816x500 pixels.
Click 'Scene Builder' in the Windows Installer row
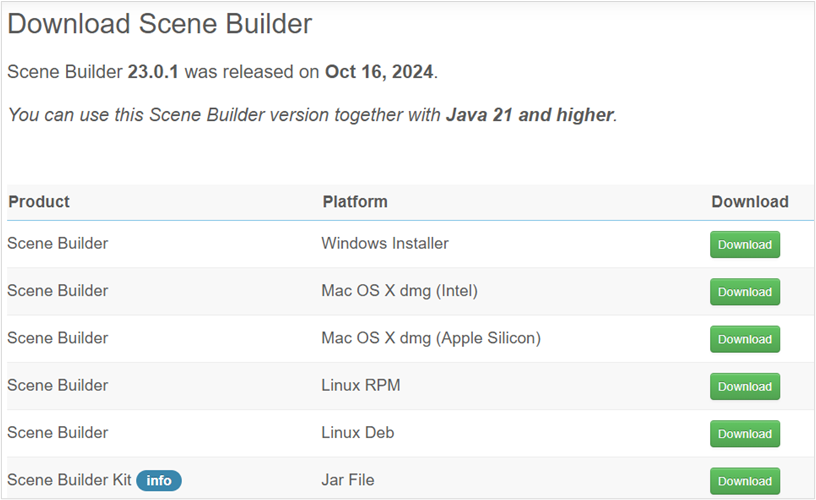tap(58, 243)
